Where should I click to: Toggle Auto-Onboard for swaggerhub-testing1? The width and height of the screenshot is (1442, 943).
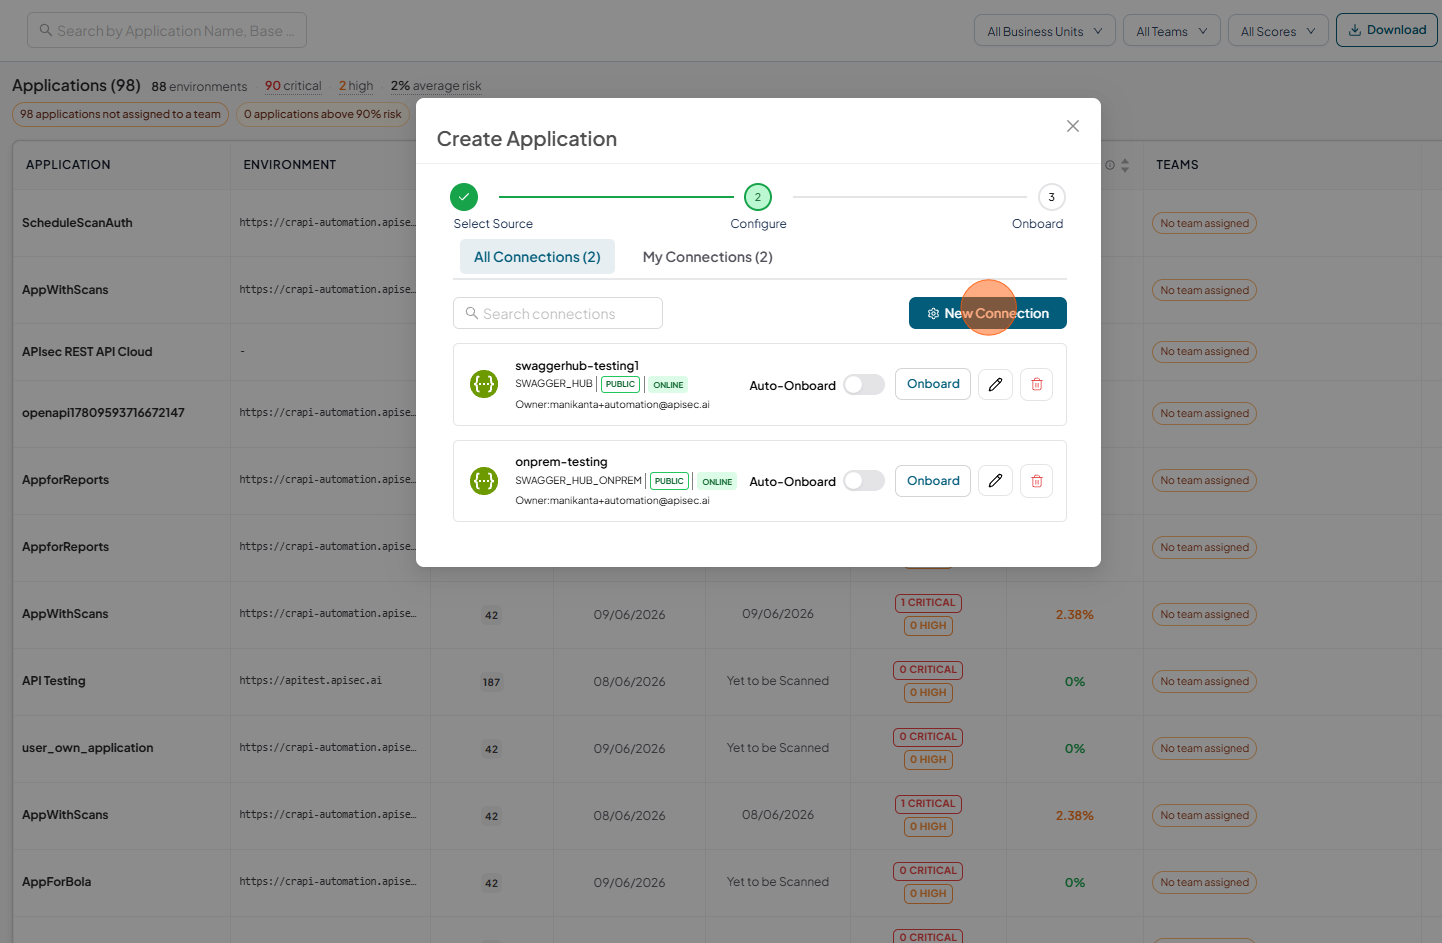point(864,385)
